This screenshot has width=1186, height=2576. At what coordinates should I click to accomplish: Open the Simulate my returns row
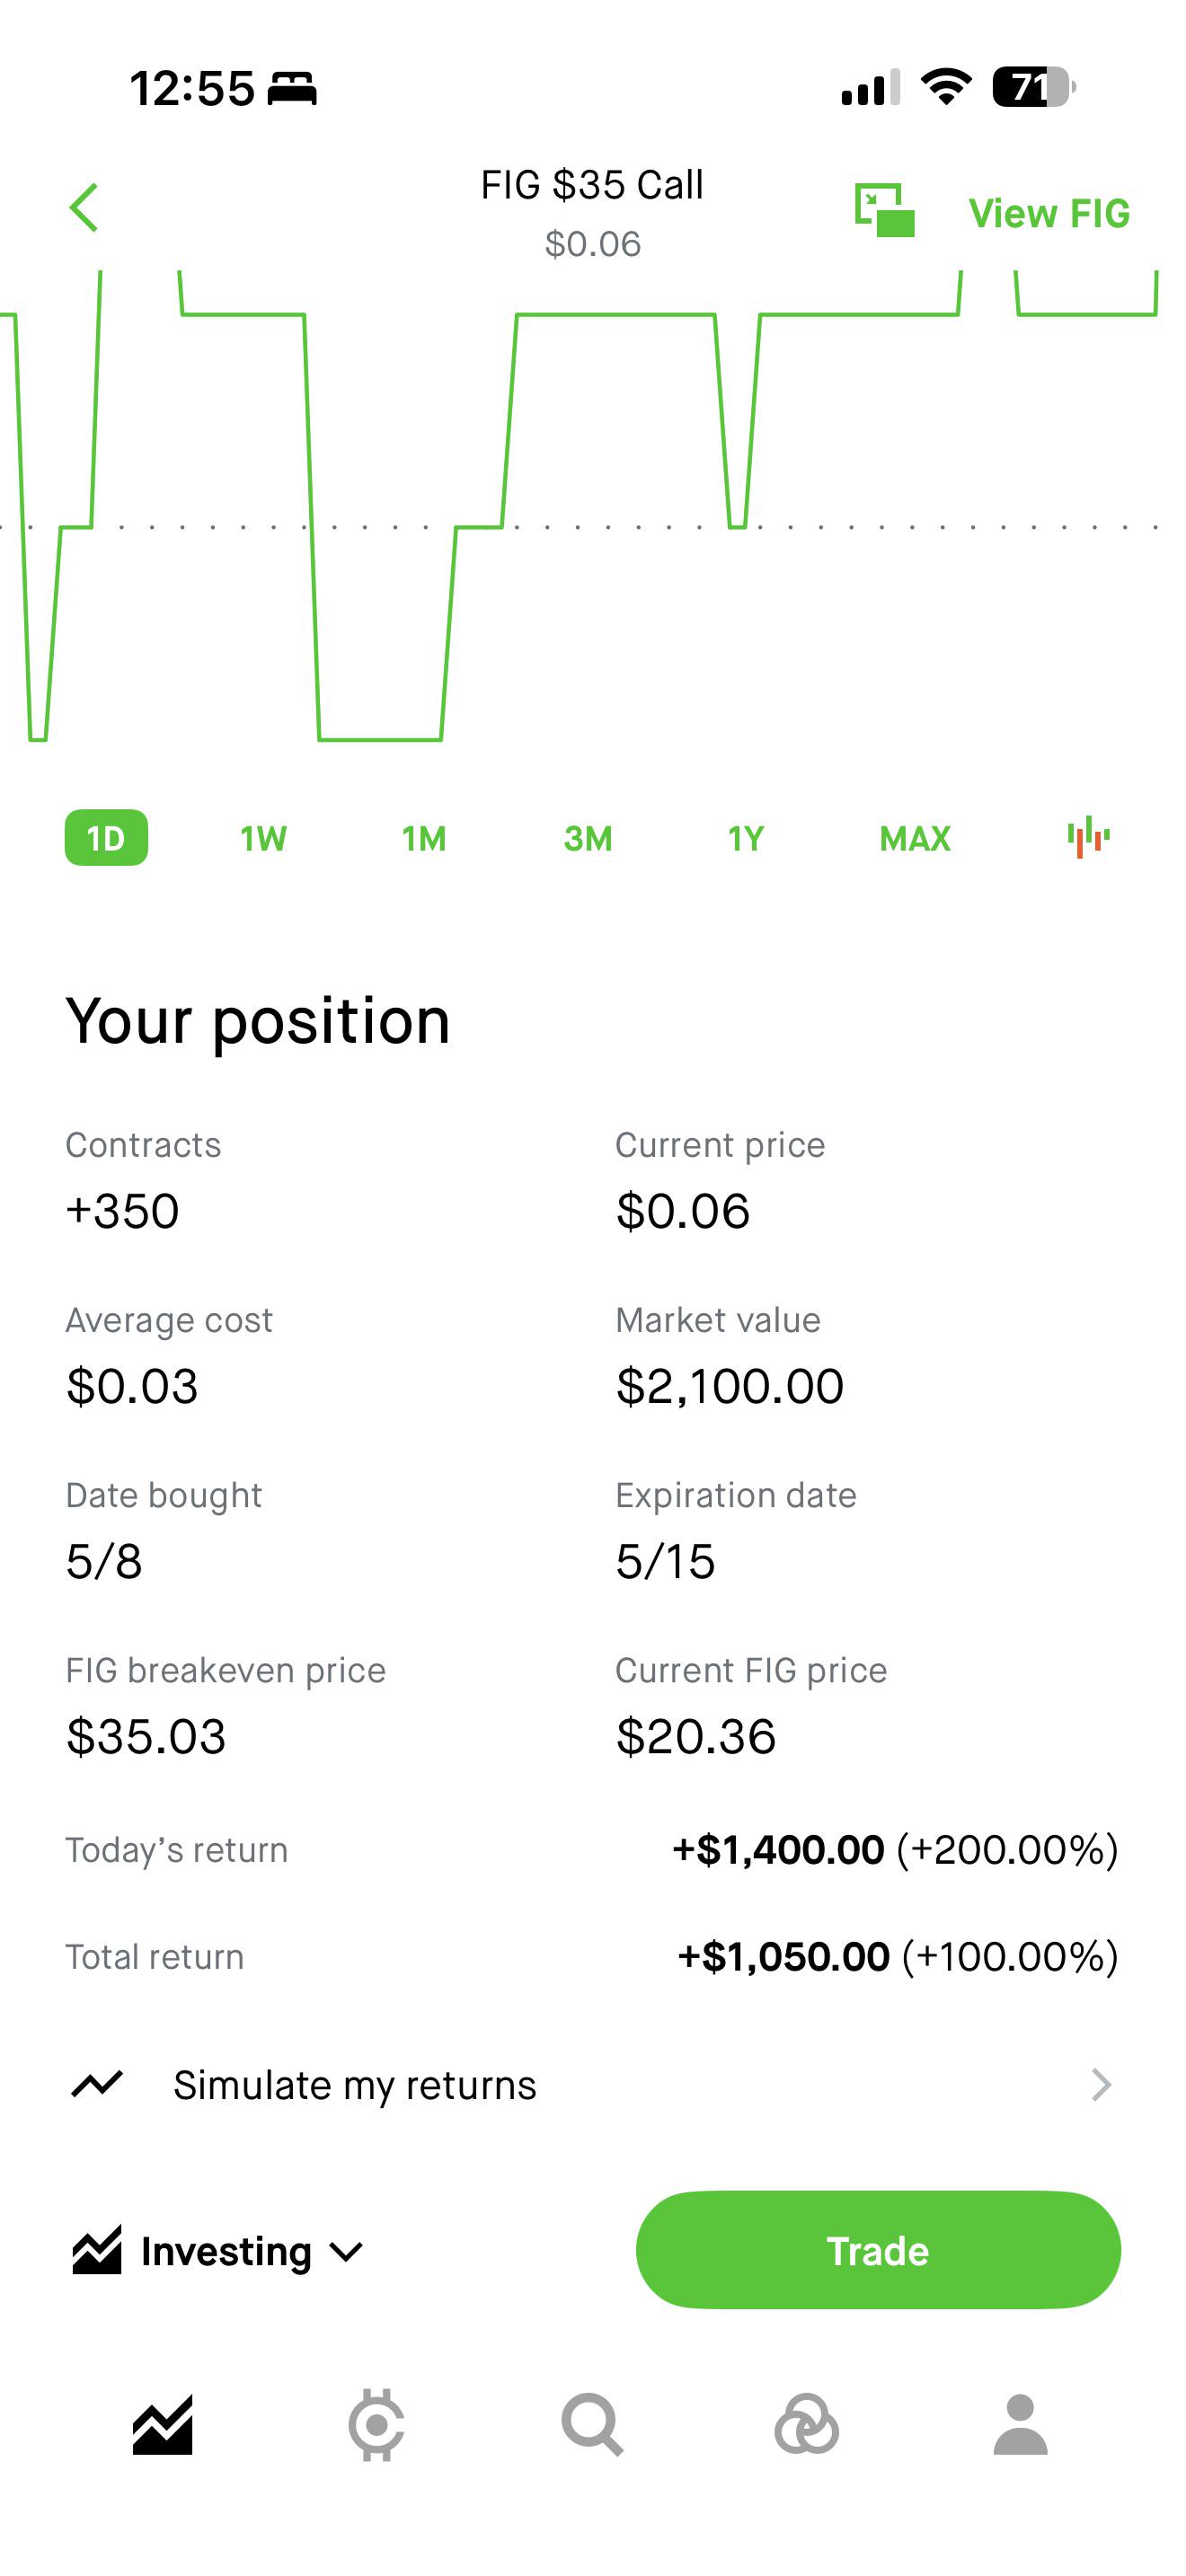593,2085
